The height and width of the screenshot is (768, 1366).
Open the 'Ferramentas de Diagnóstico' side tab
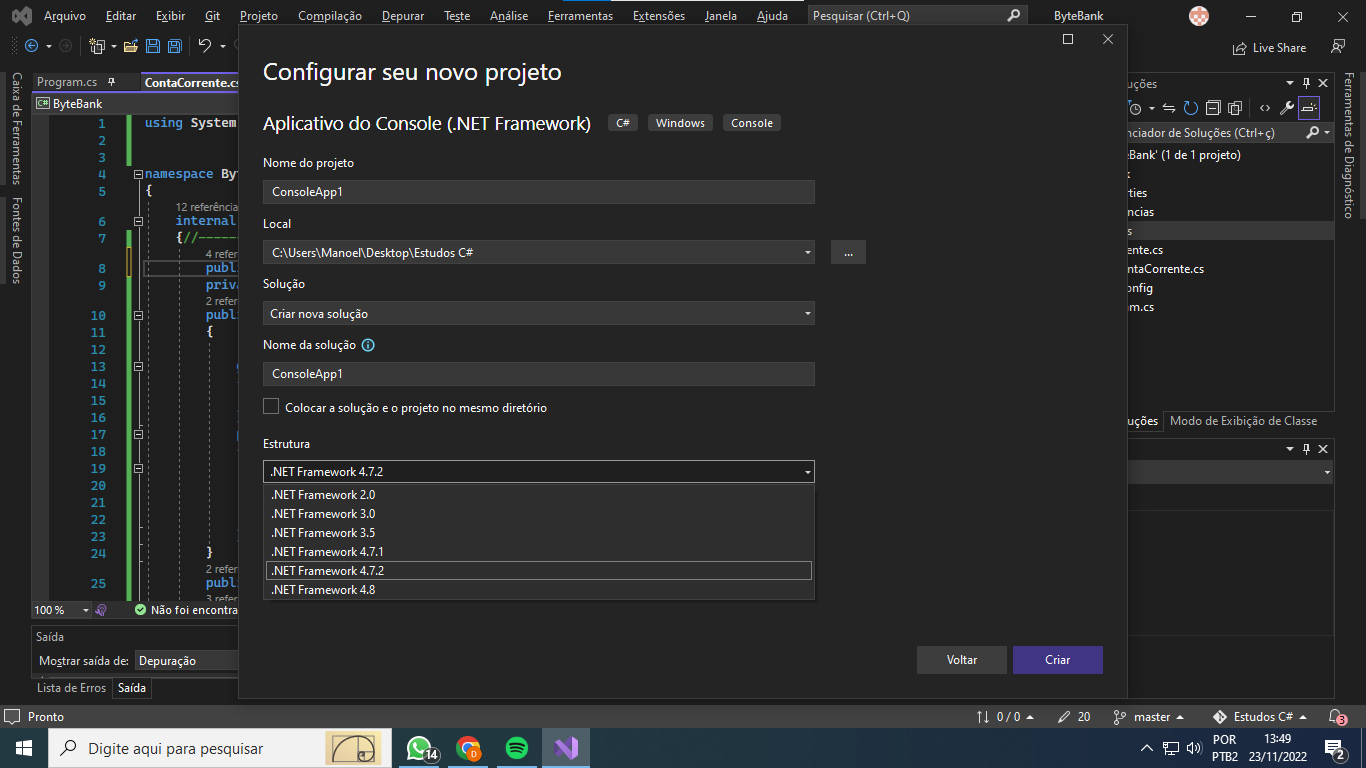click(1348, 145)
